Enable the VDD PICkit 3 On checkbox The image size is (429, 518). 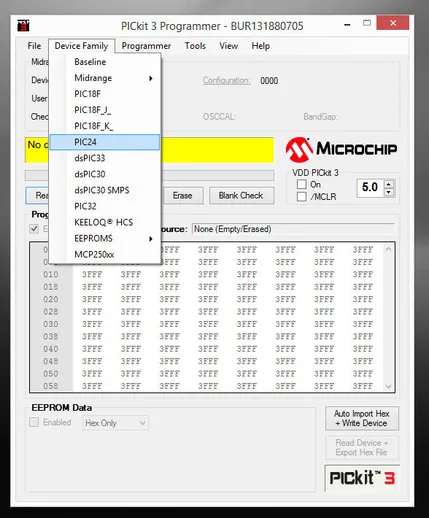pyautogui.click(x=302, y=184)
